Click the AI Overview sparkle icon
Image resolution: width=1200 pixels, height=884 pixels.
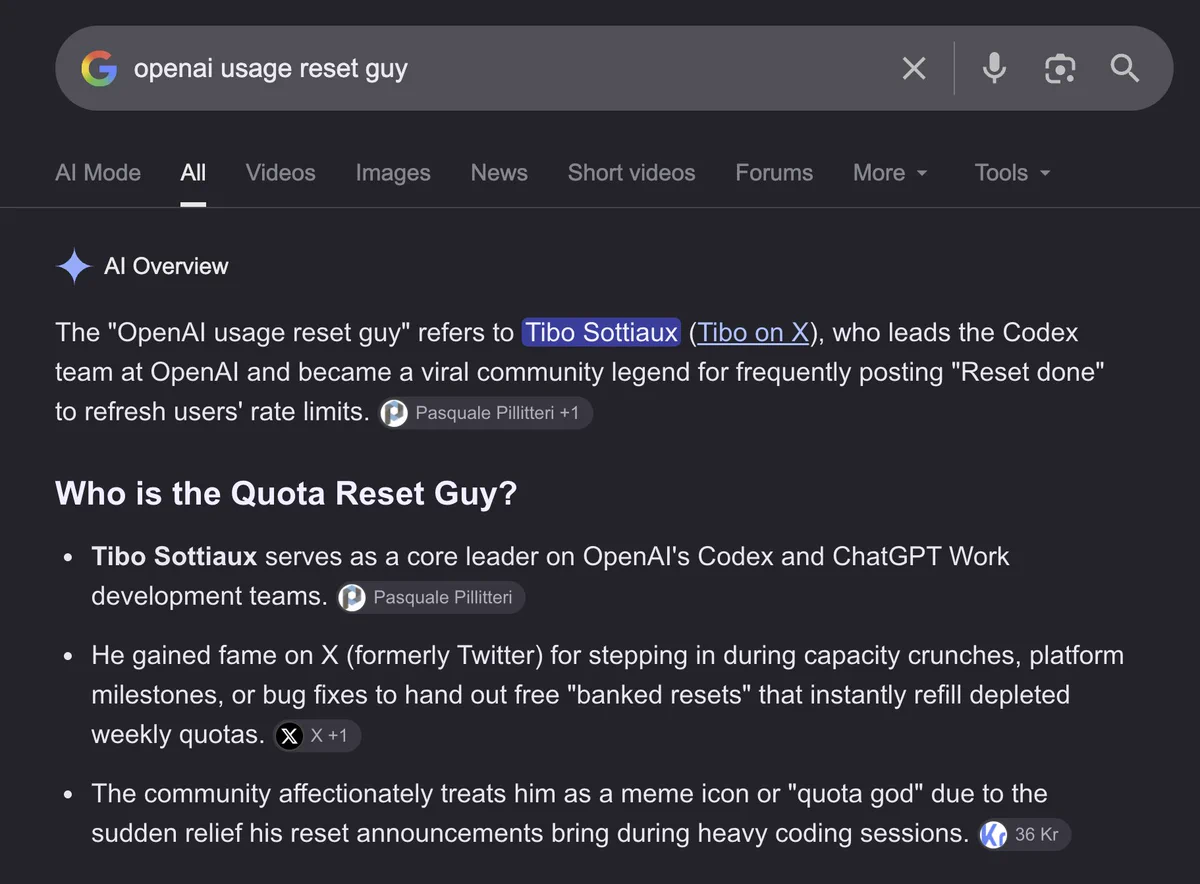[x=74, y=266]
